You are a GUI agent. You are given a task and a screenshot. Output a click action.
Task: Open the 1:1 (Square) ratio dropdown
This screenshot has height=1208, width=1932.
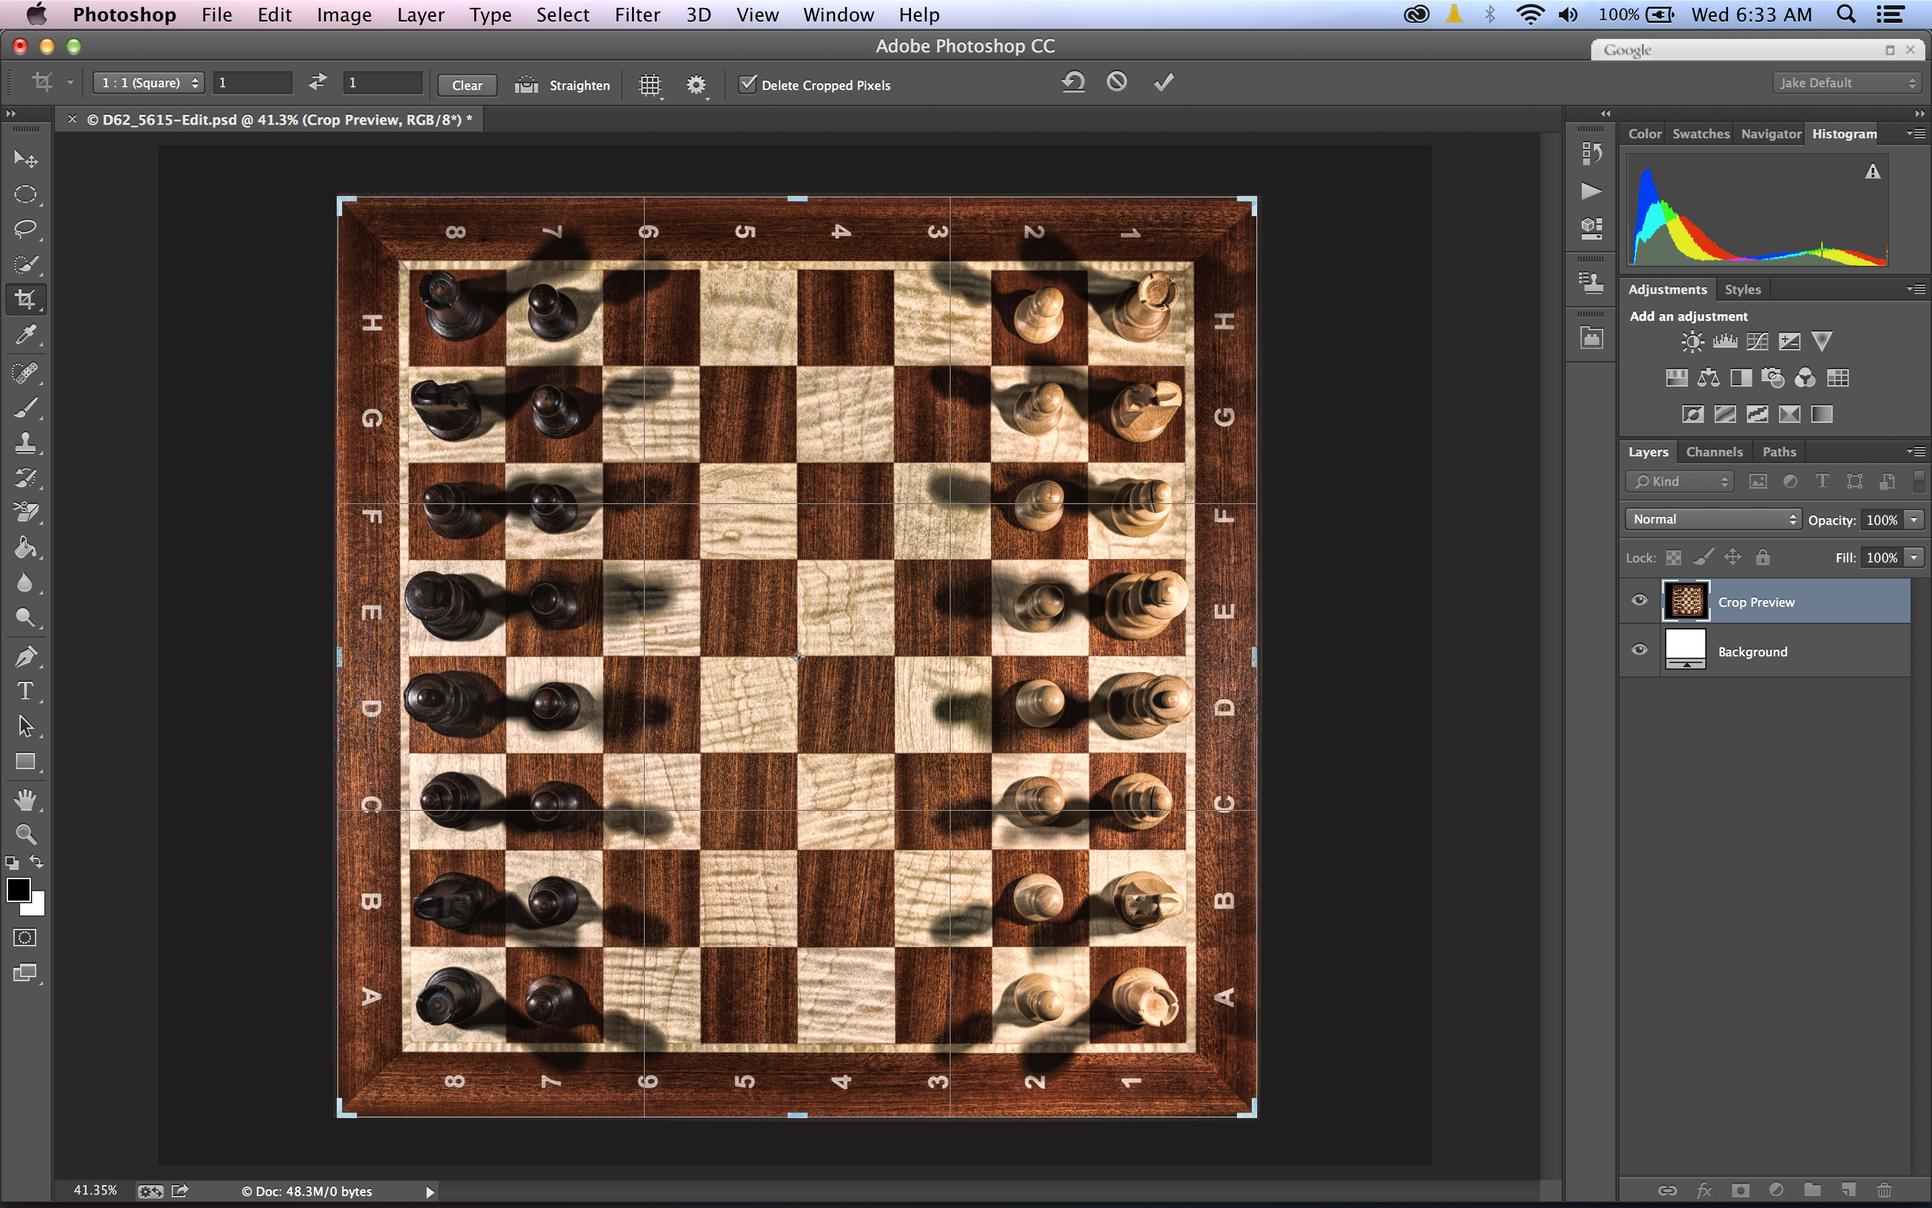pyautogui.click(x=148, y=83)
